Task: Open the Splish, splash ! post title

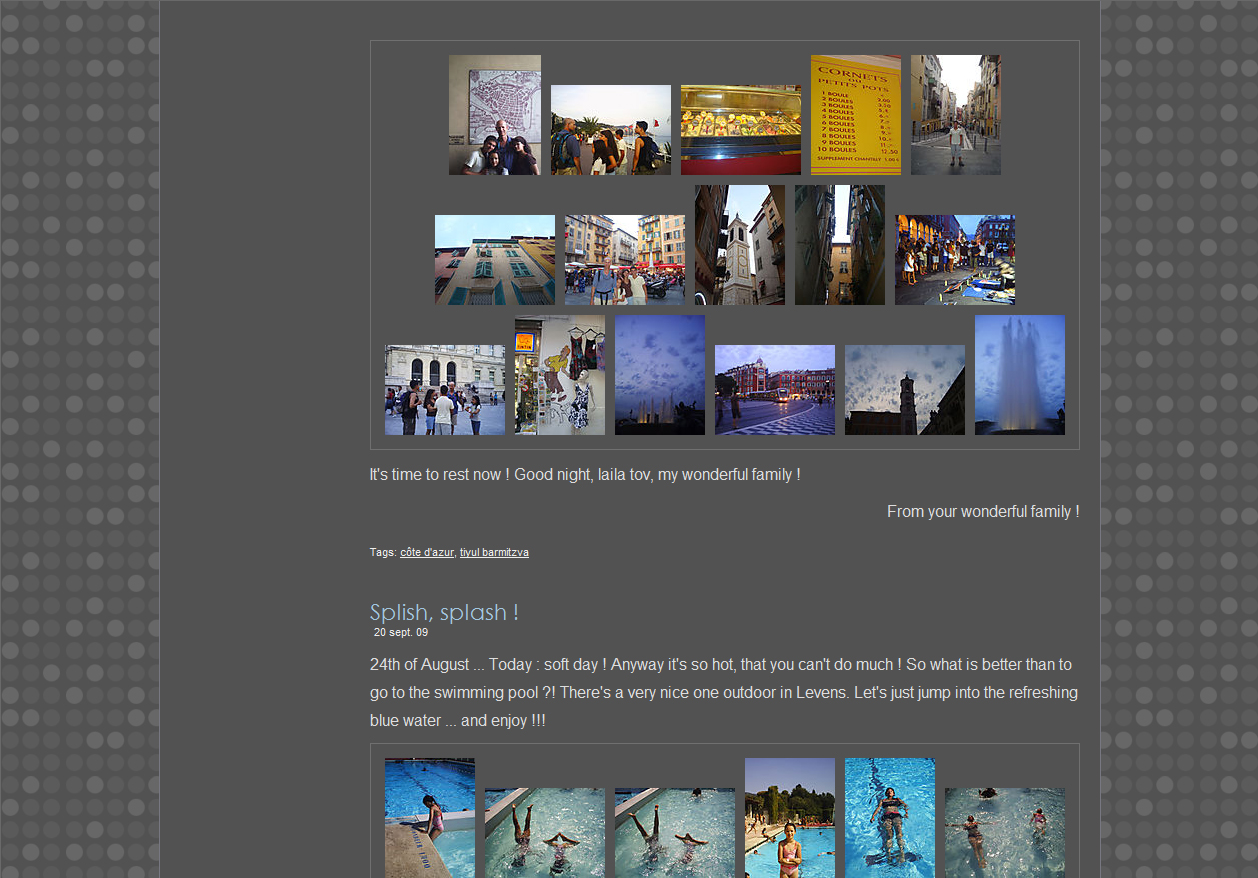Action: click(x=444, y=612)
